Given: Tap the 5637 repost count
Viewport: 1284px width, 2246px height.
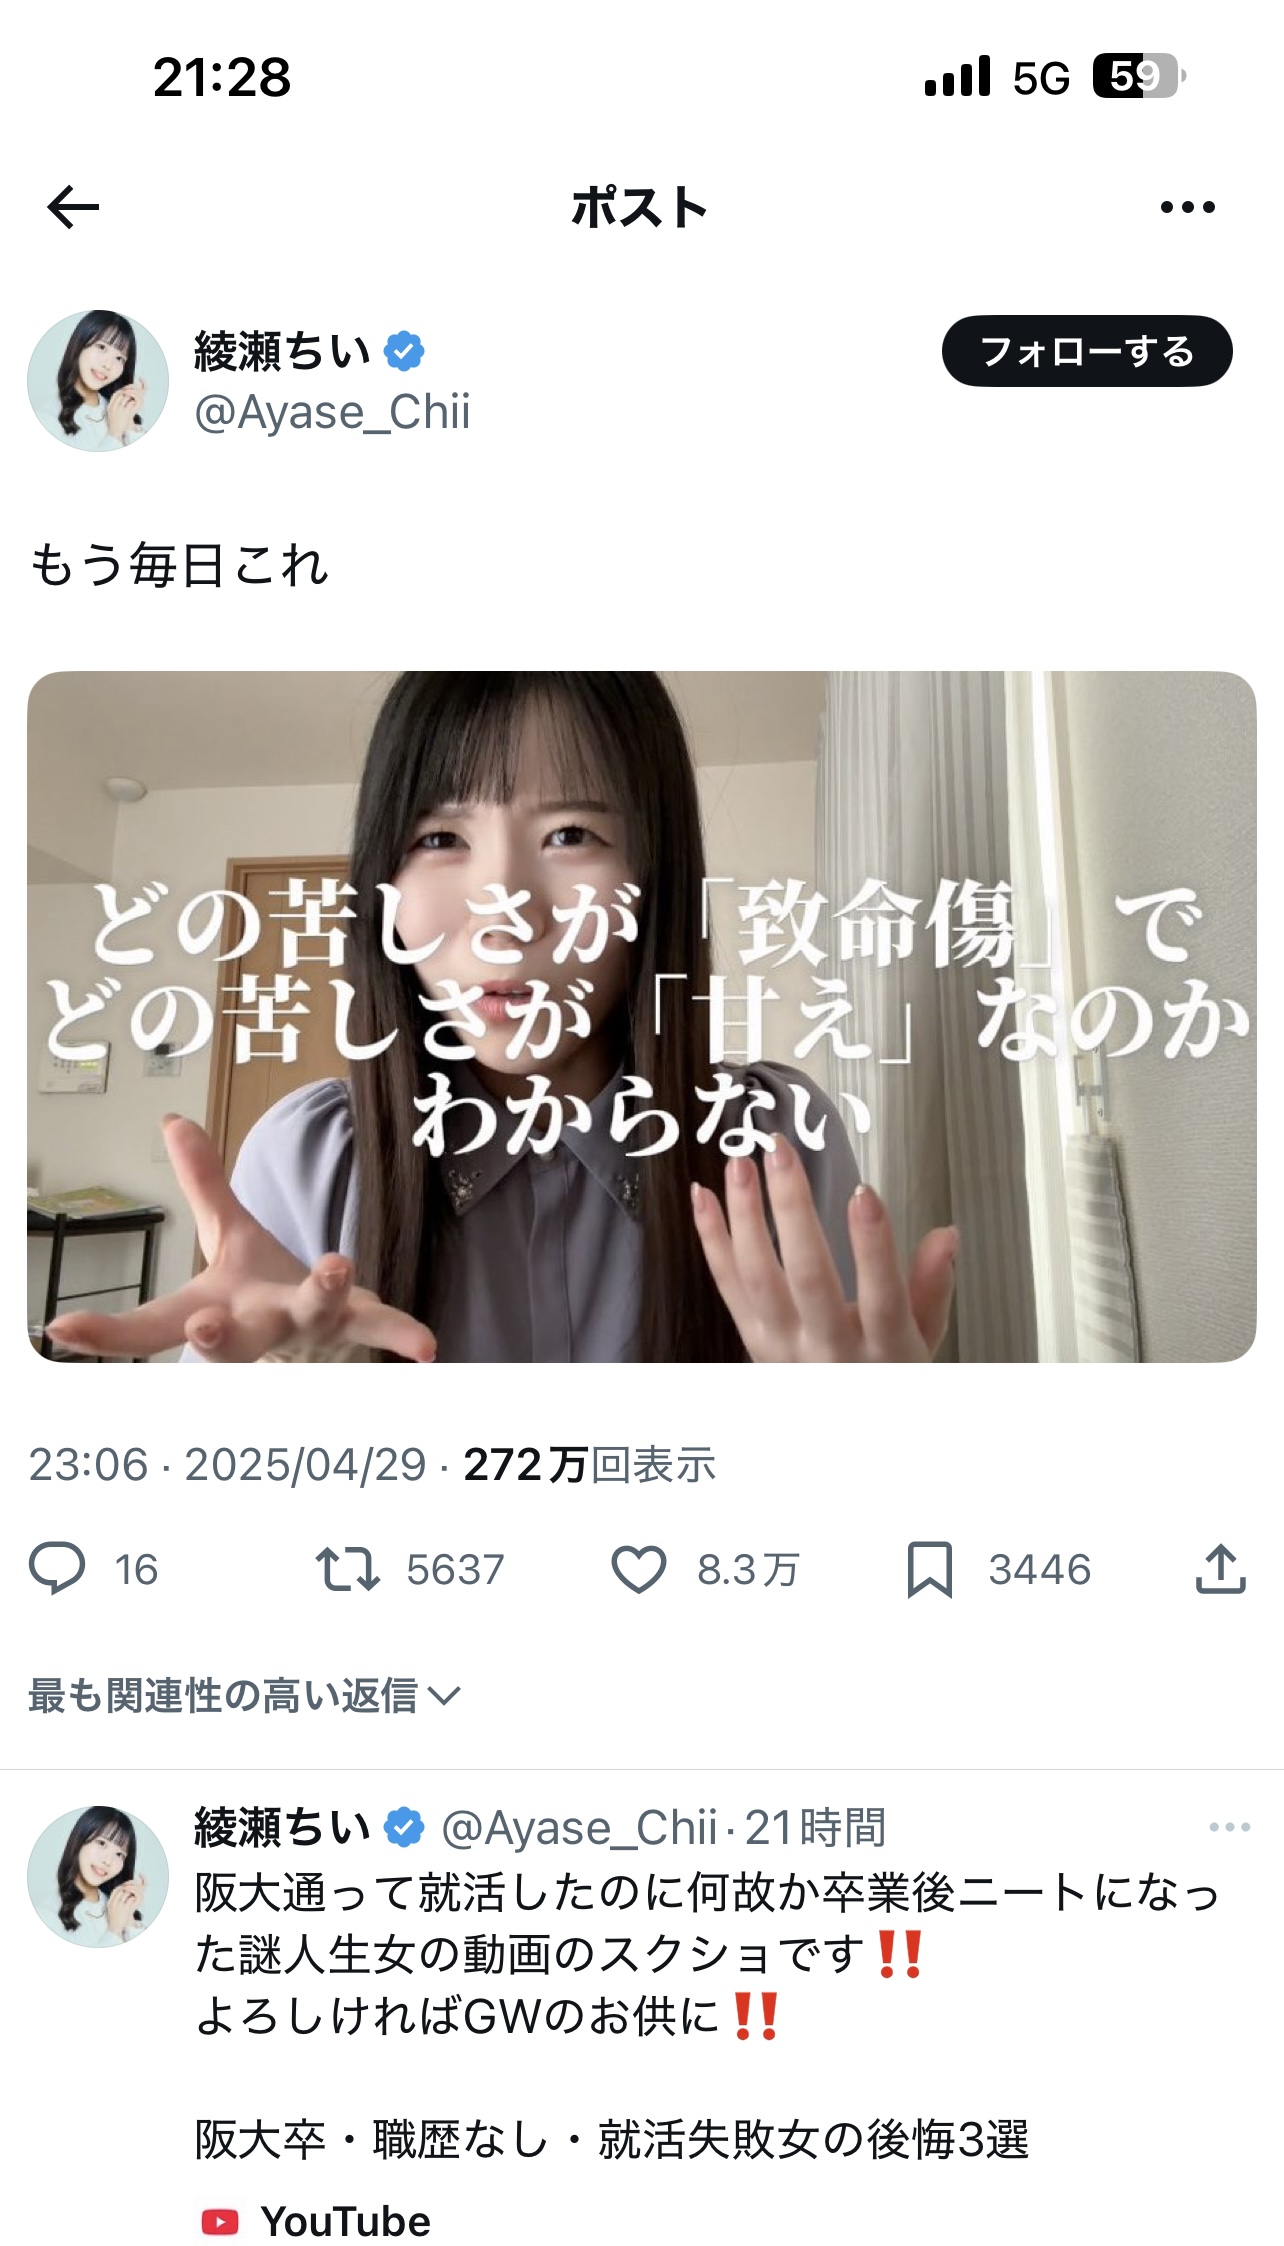Looking at the screenshot, I should (455, 1569).
